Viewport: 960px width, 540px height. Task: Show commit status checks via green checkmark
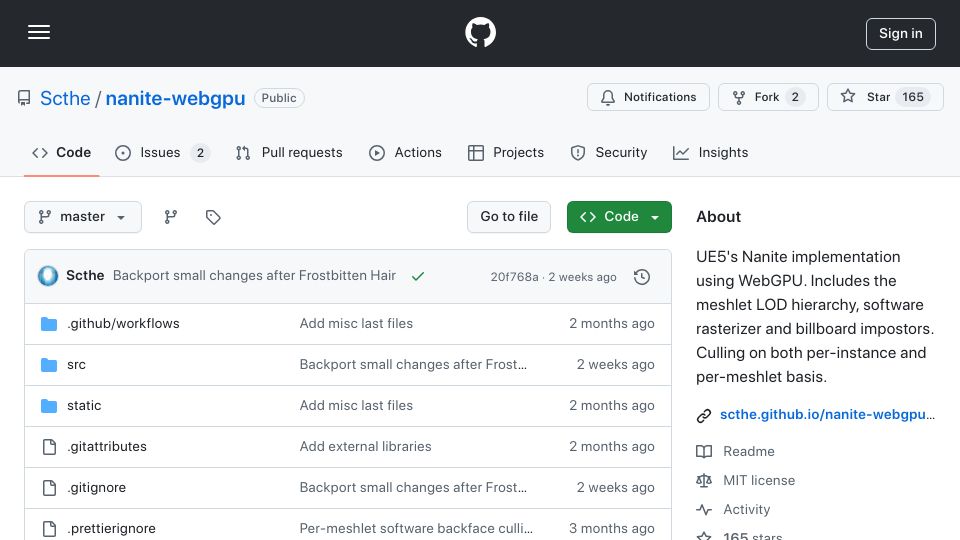(418, 277)
